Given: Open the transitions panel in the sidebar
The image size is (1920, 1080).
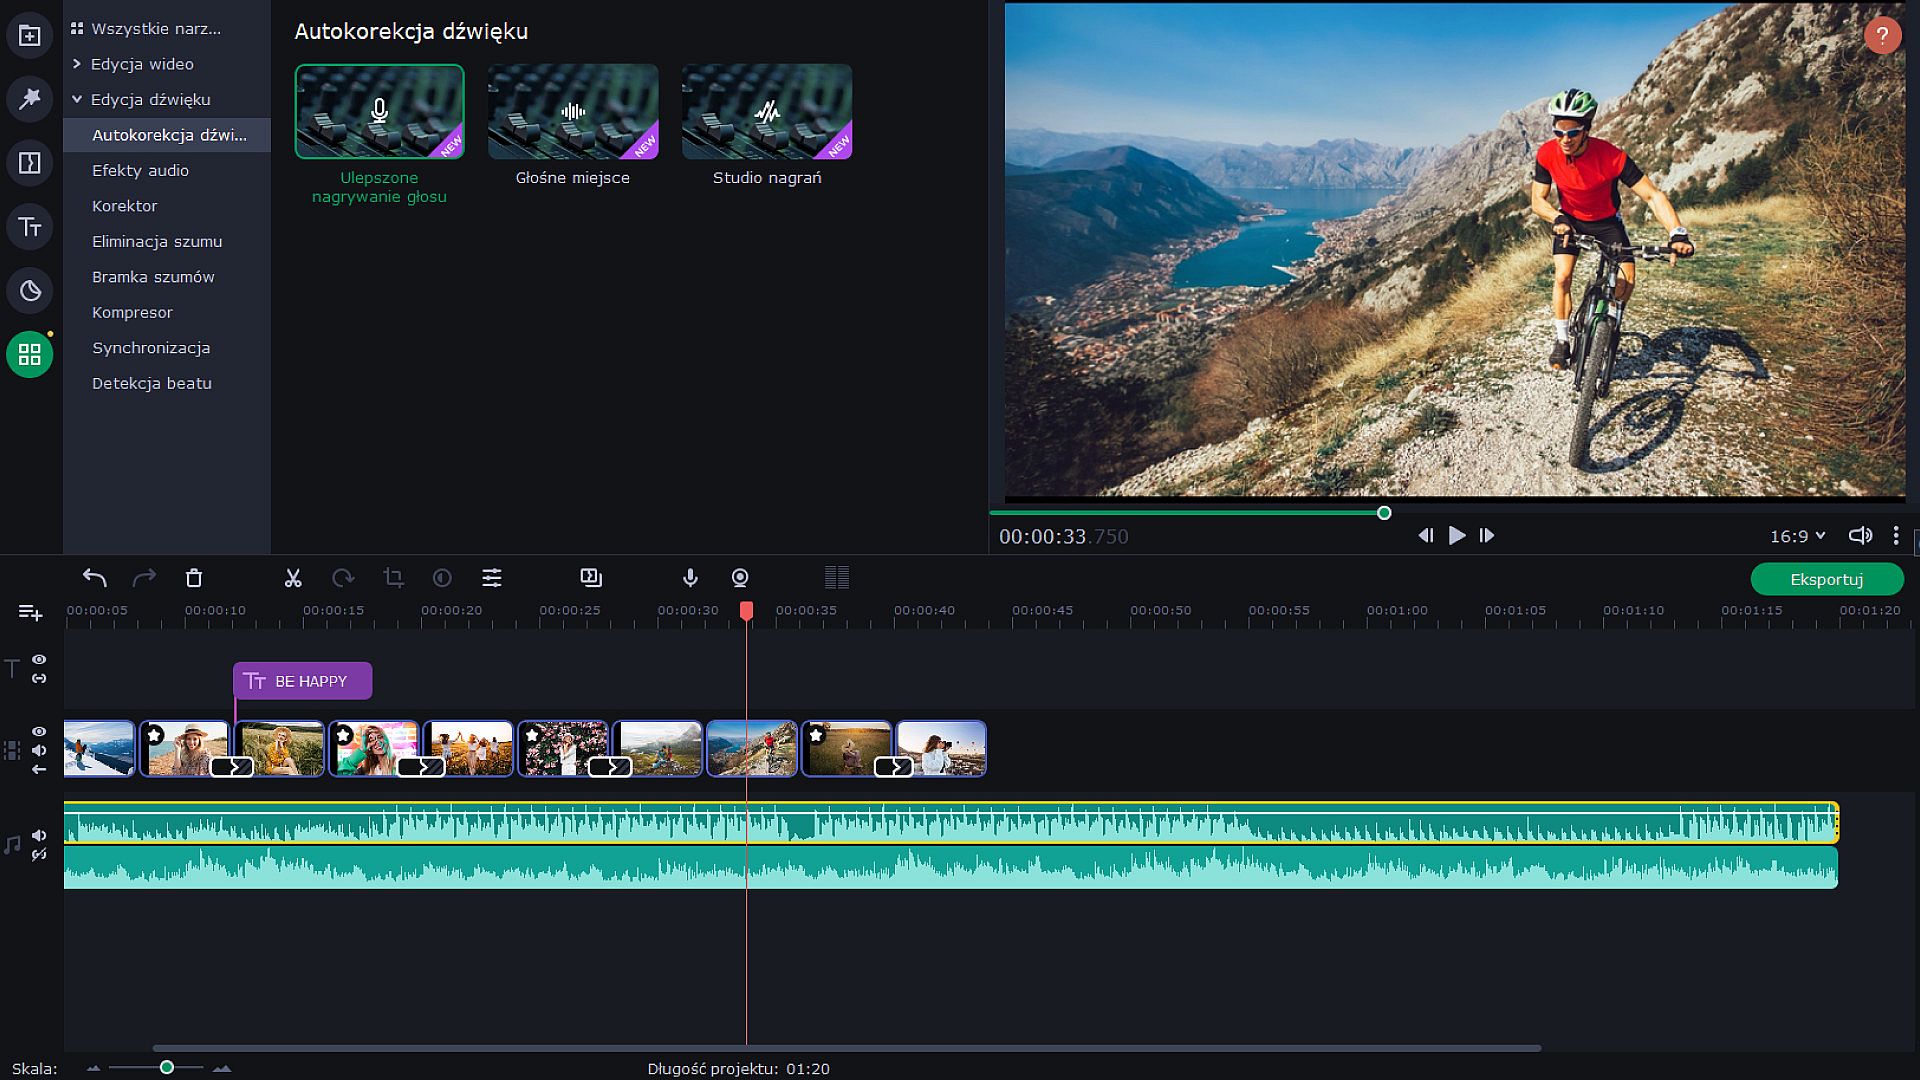Looking at the screenshot, I should [30, 163].
